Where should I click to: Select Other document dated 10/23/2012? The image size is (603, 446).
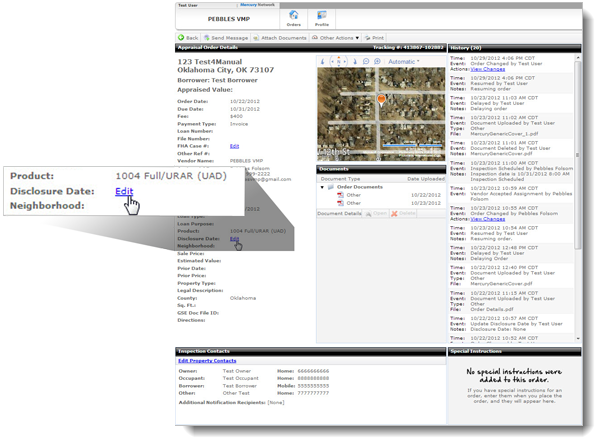(353, 203)
